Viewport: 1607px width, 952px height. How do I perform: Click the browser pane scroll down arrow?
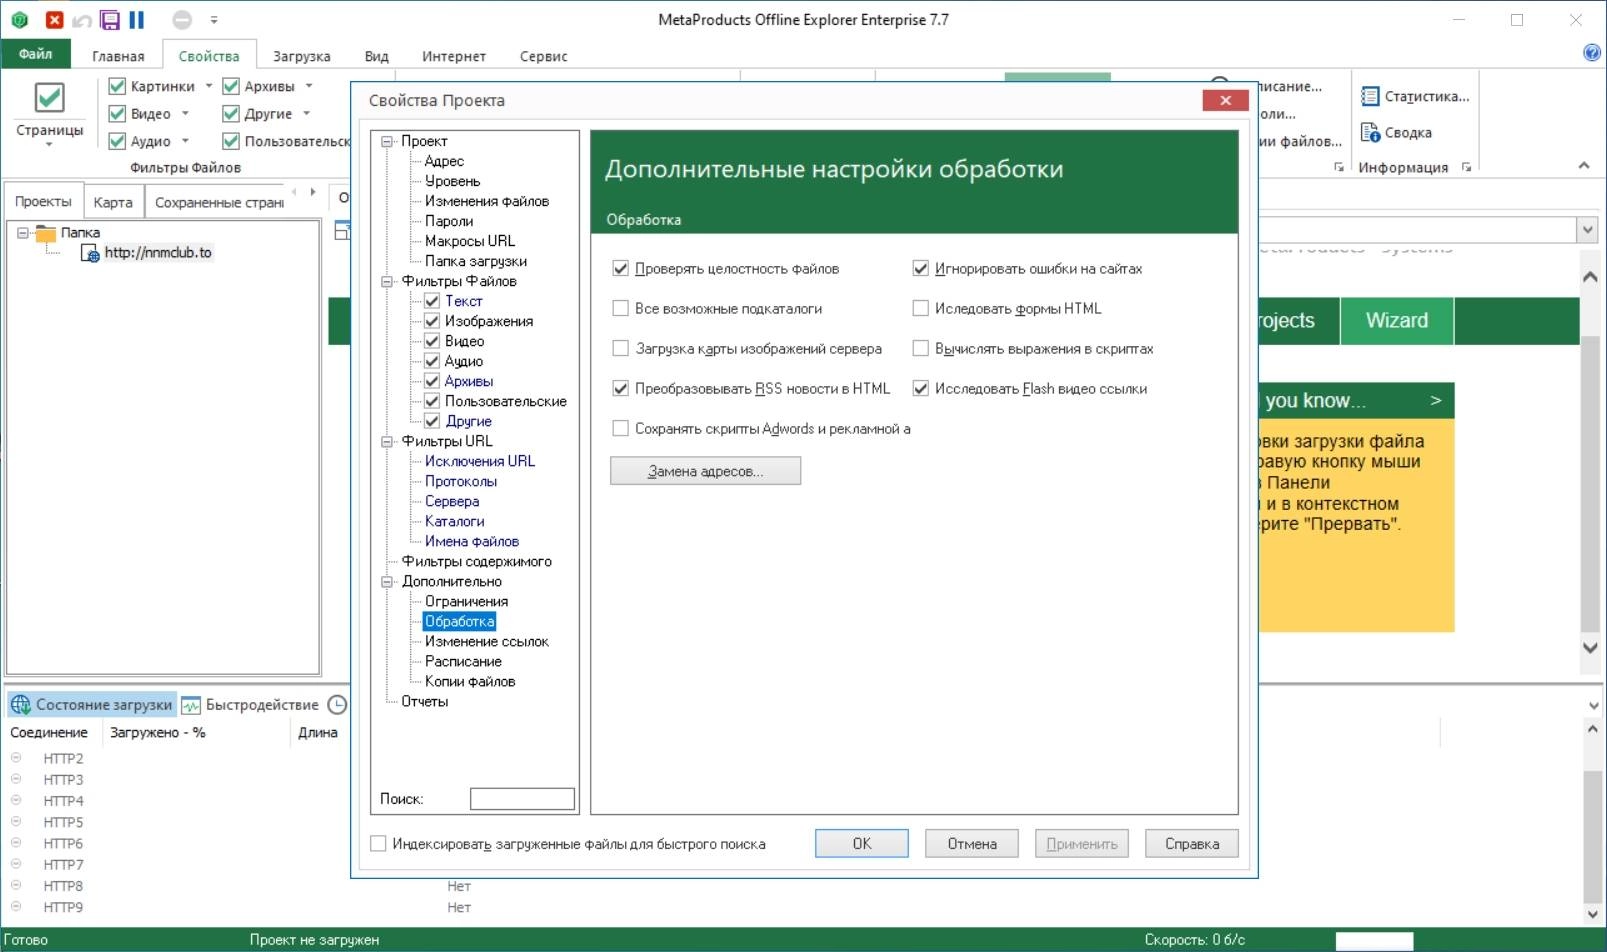[1590, 647]
